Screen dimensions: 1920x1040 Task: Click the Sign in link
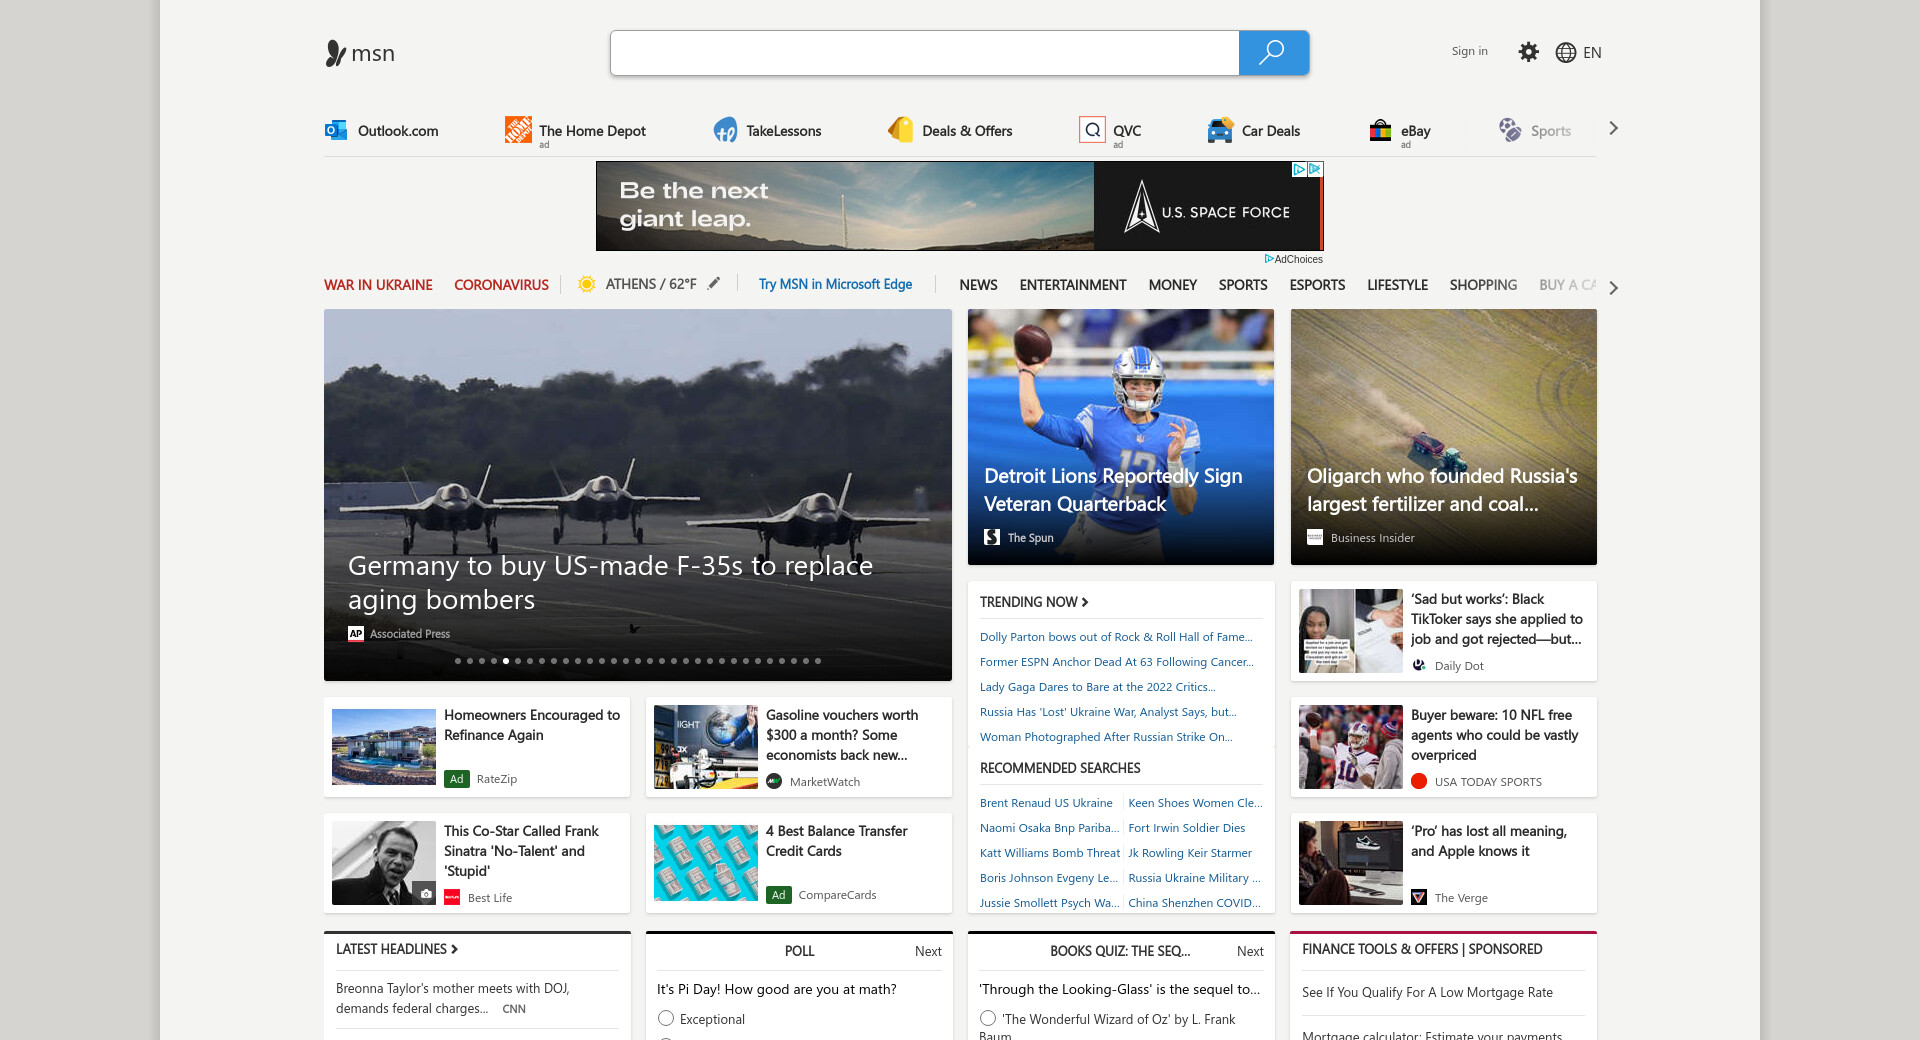click(x=1469, y=51)
